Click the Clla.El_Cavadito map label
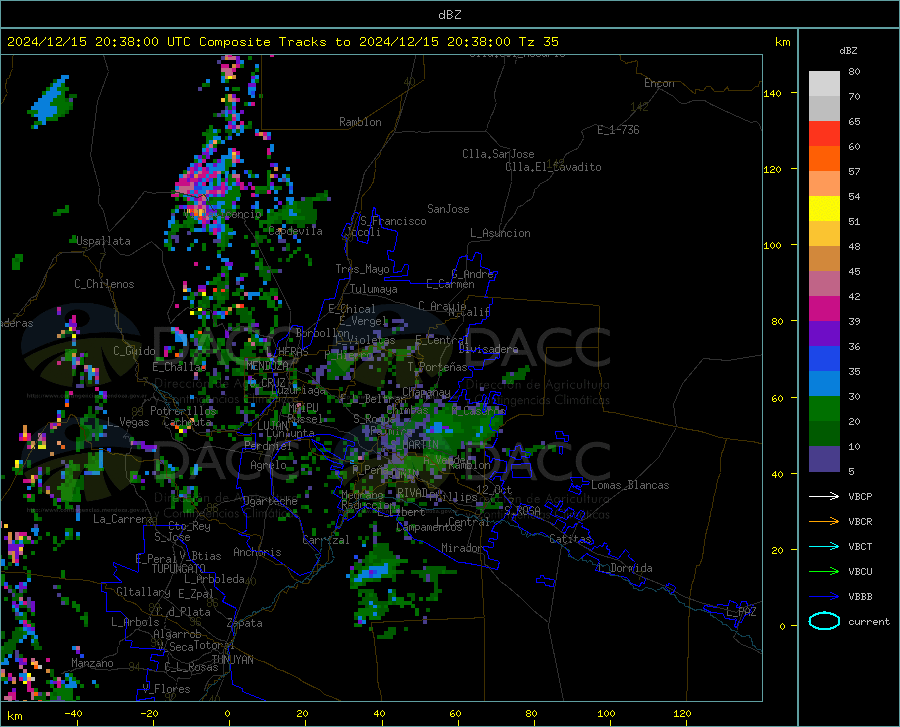The image size is (900, 727). 553,167
